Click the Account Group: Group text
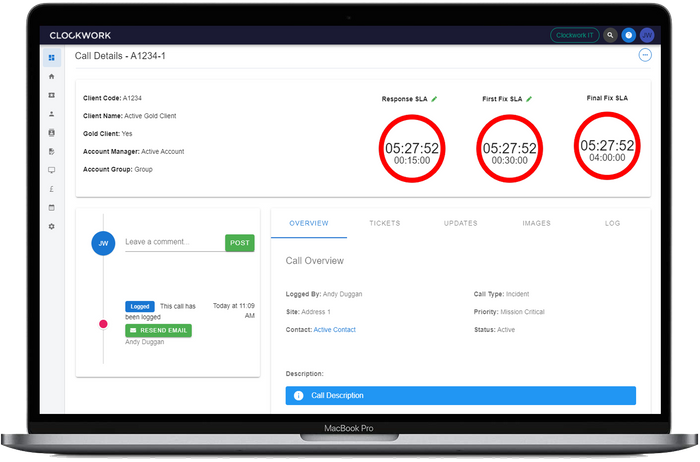Screen dimensions: 700x462 pyautogui.click(x=118, y=170)
